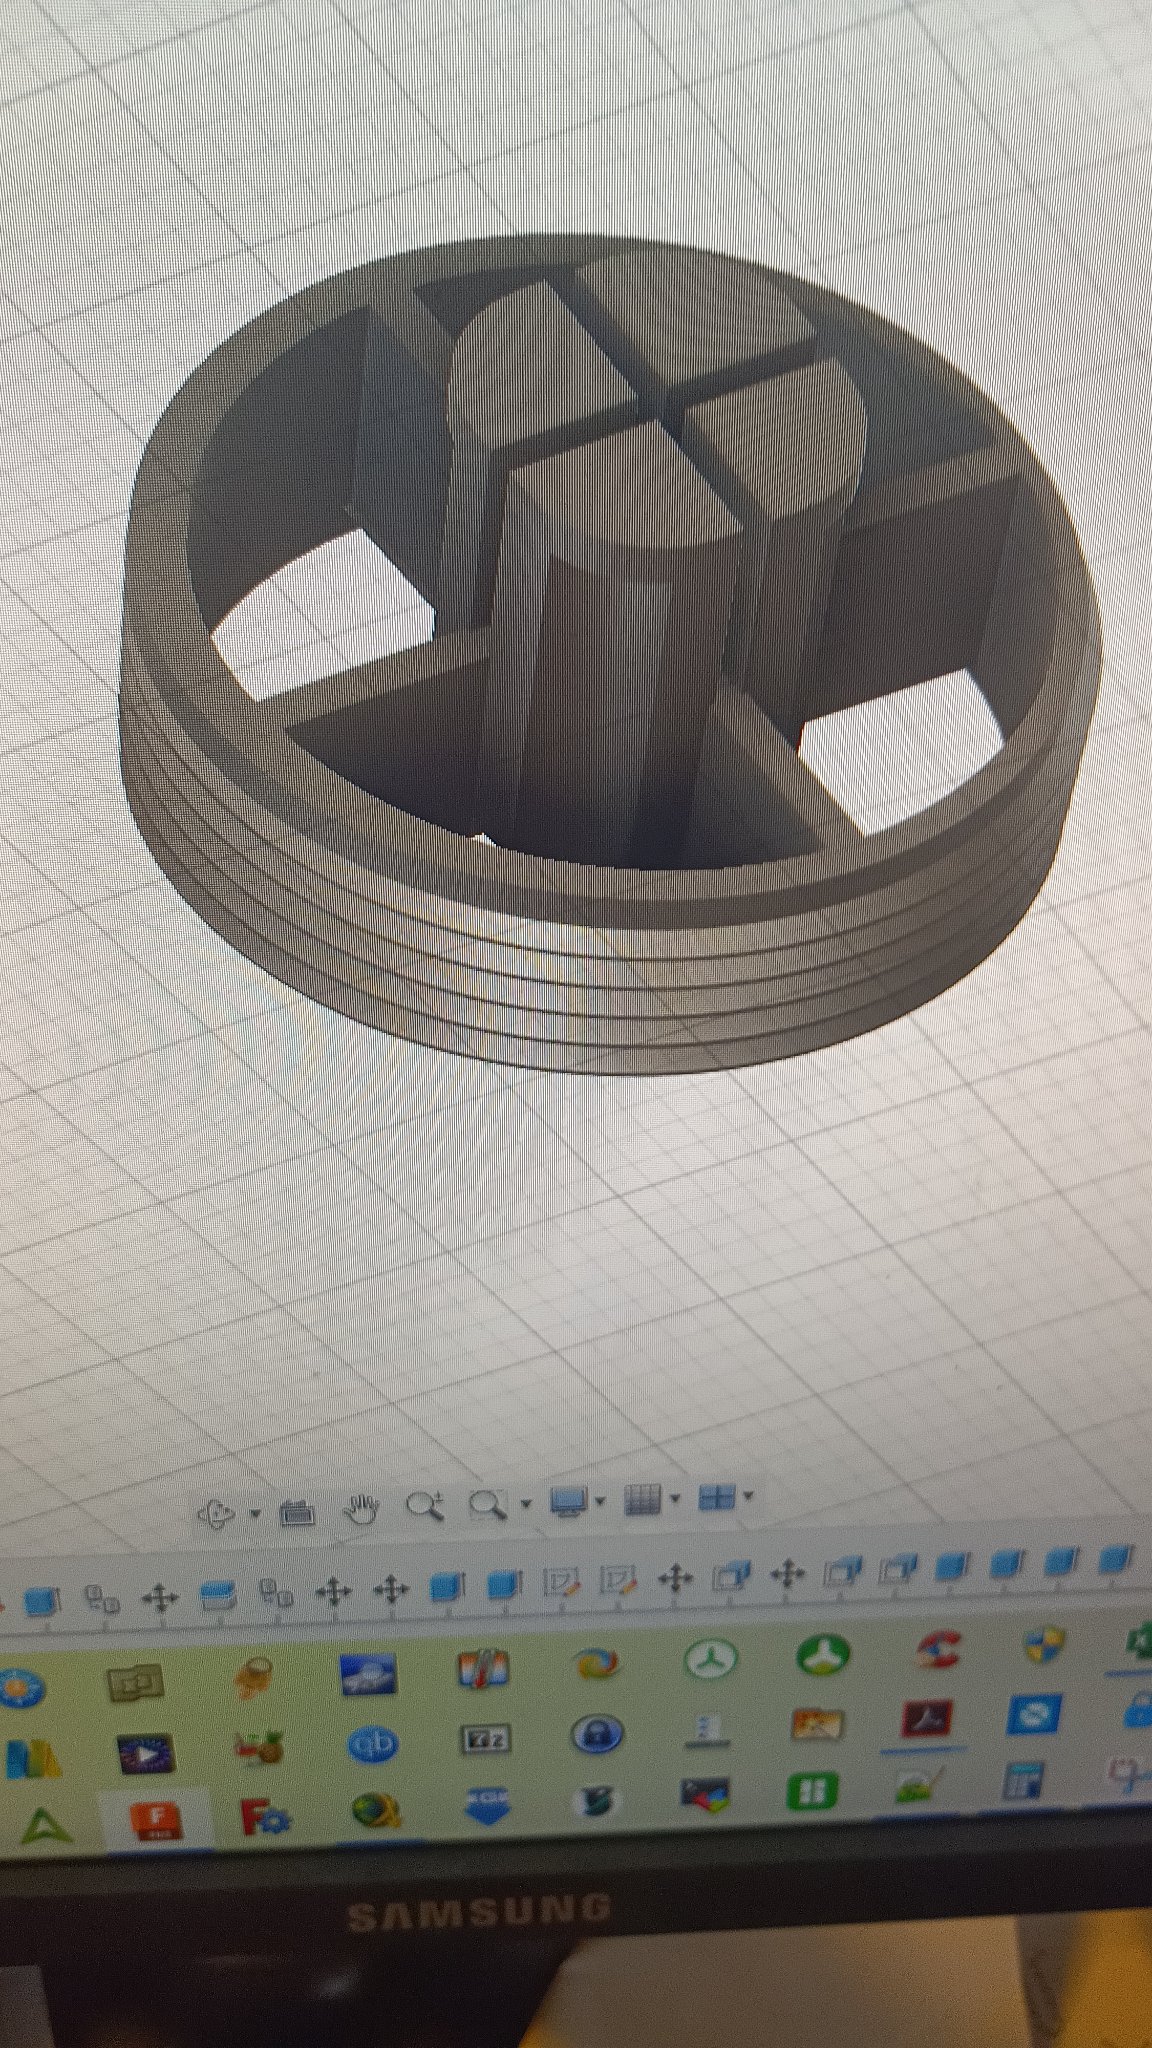Select the first pattern feature in the timeline
This screenshot has width=1152, height=2048.
101,1600
